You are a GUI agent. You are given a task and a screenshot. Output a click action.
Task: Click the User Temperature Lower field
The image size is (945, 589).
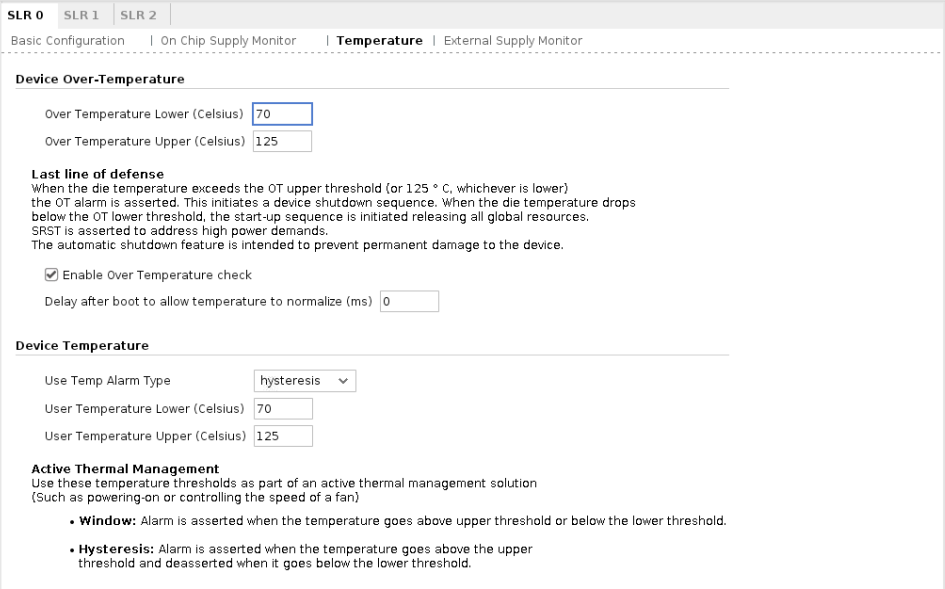[282, 409]
